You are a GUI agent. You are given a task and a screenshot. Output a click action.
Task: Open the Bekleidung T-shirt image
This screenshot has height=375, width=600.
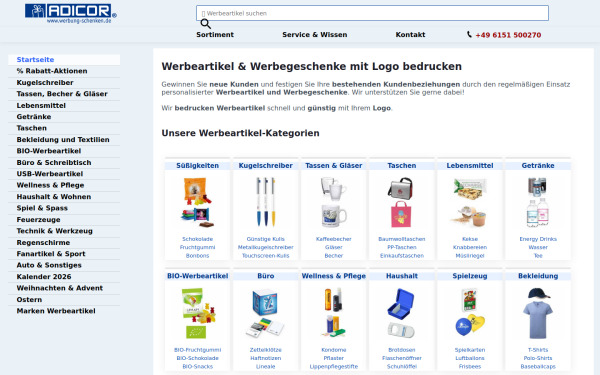pos(538,313)
